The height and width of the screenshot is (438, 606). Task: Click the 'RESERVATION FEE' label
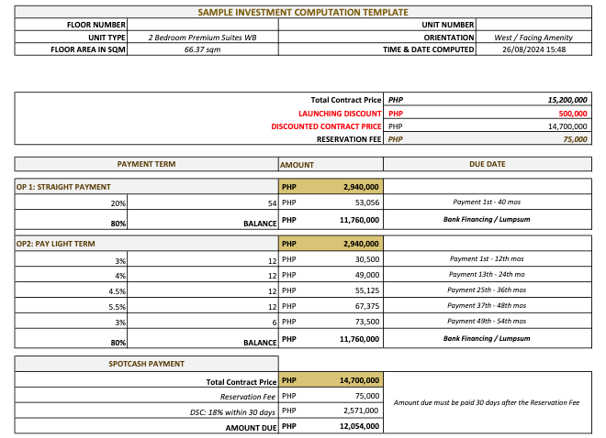349,139
